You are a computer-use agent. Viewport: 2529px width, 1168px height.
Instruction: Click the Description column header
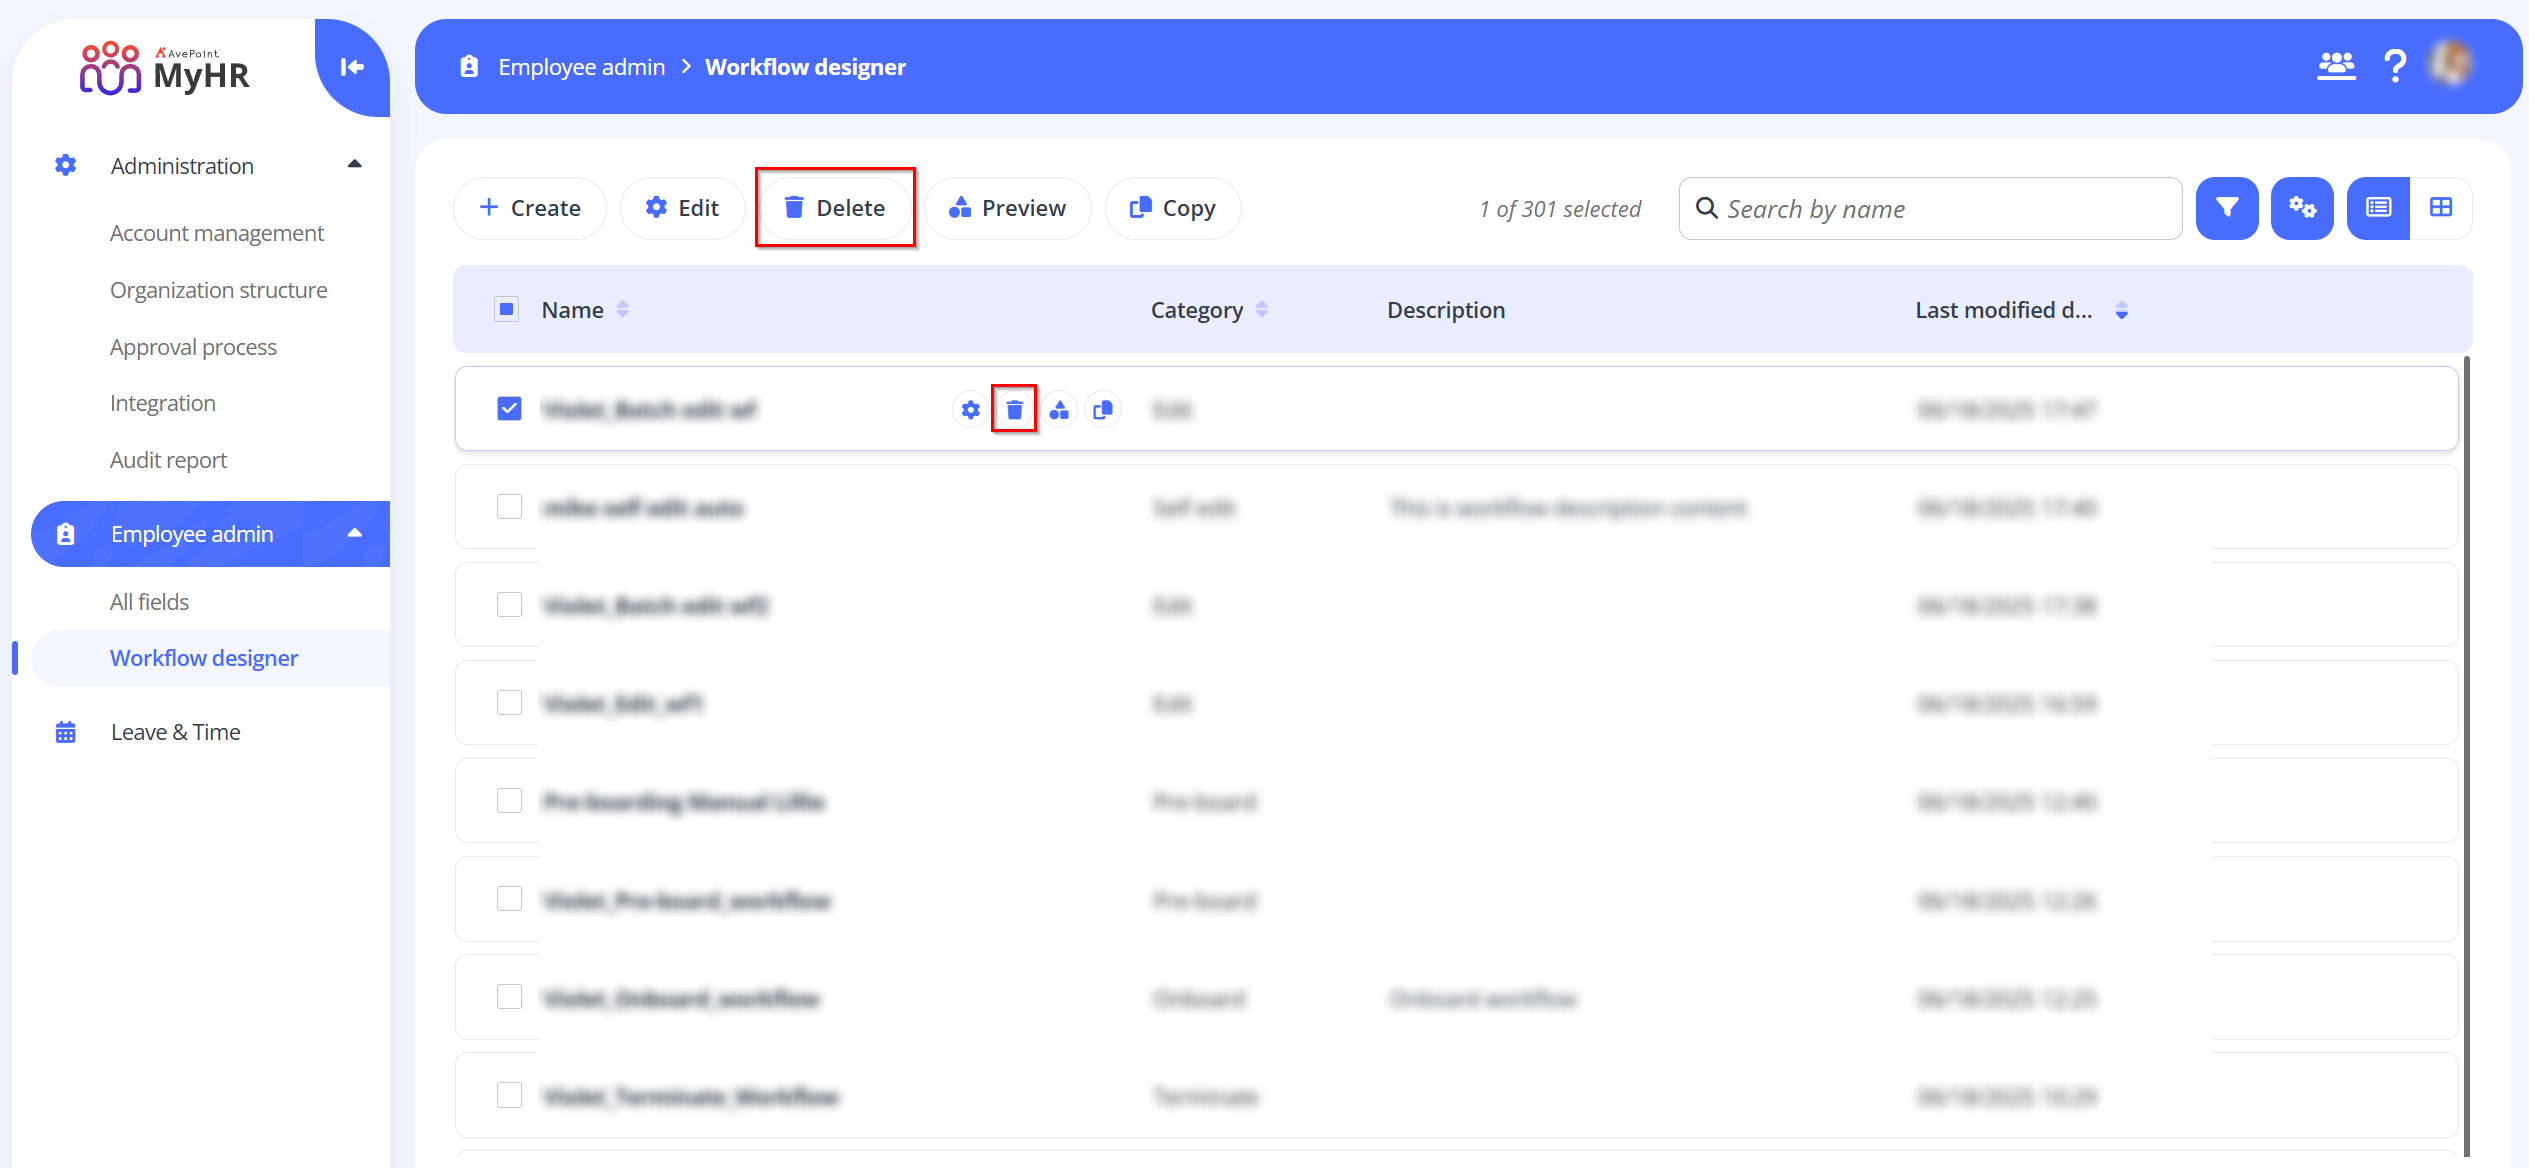coord(1446,310)
